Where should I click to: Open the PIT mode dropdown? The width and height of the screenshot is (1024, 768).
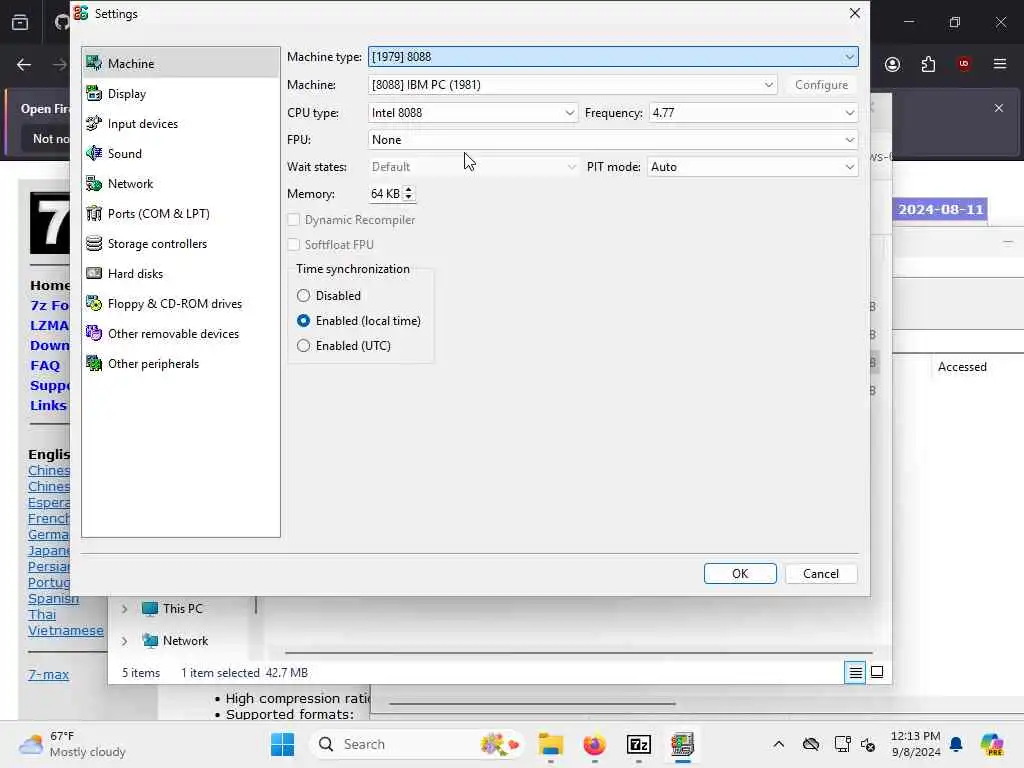point(752,167)
